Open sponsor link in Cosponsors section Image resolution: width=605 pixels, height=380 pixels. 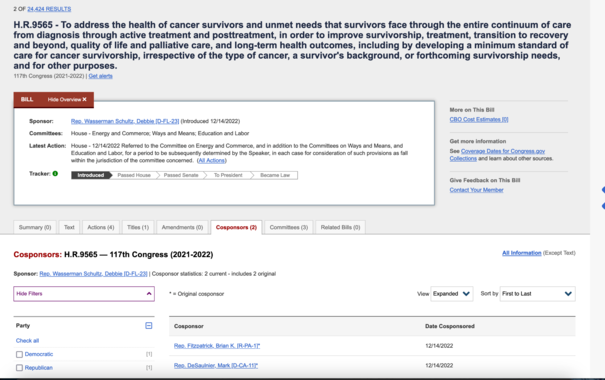point(93,274)
